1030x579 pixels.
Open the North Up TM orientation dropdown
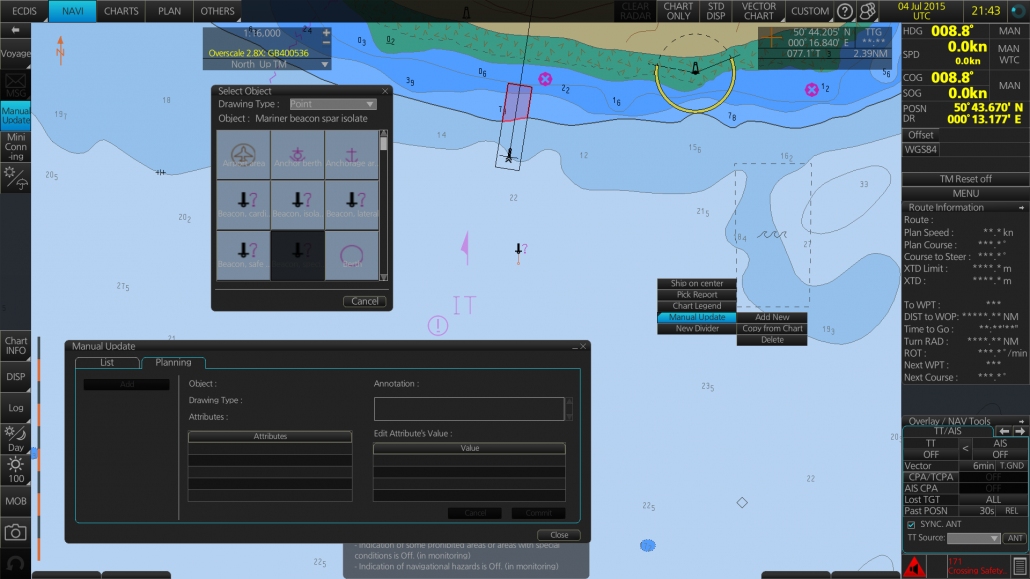pos(267,64)
